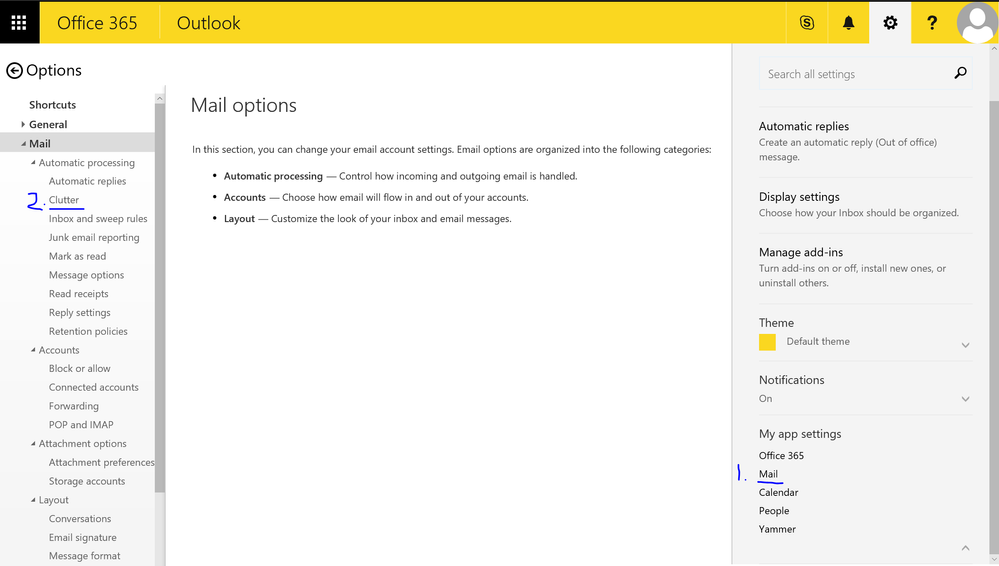999x566 pixels.
Task: Open Reply settings
Action: (x=80, y=312)
